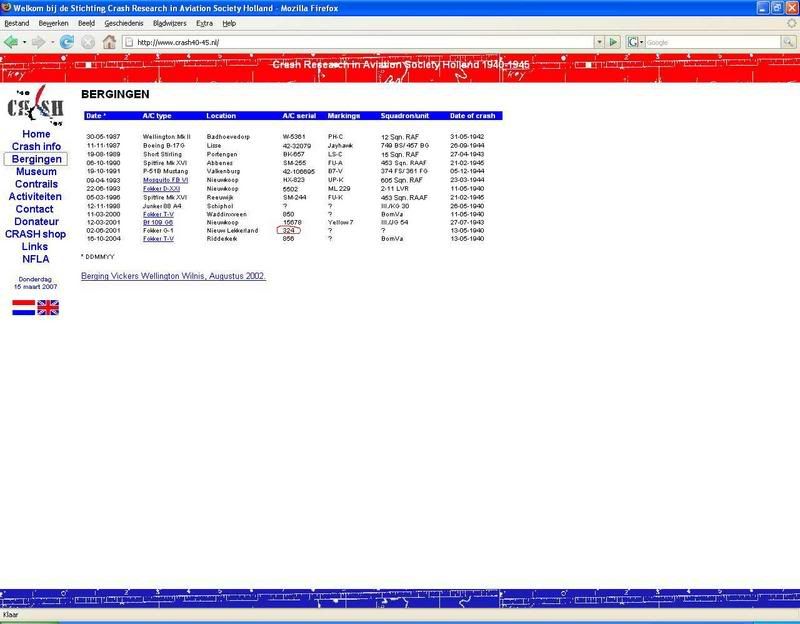Click the page icon in address bar
800x624 pixels.
[129, 42]
